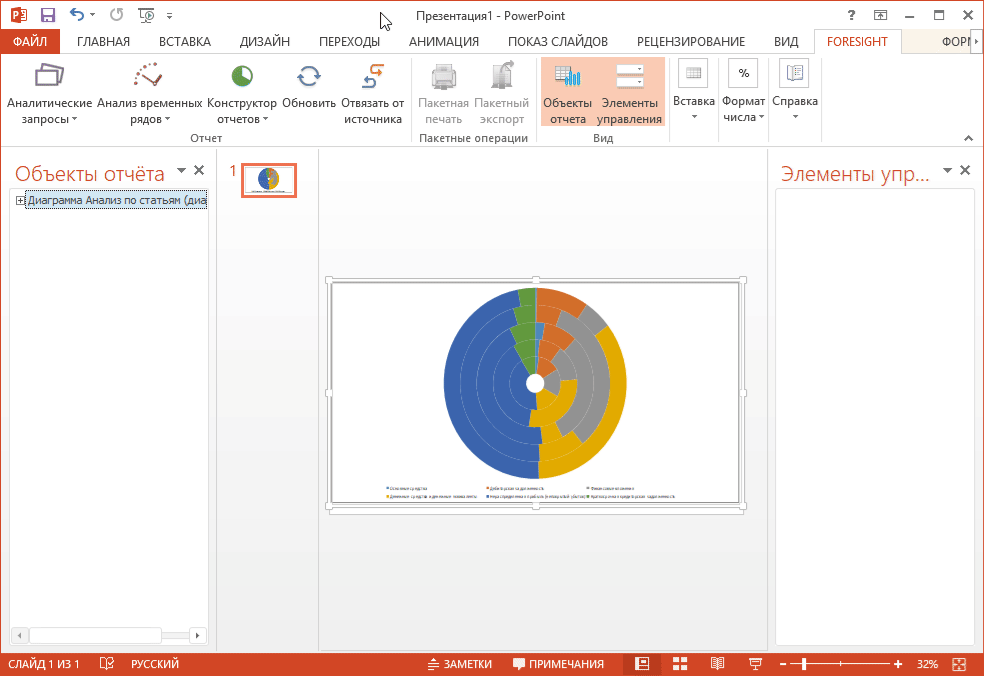Open Элементы упр... panel options dropdown arrow
The image size is (984, 676).
(x=947, y=171)
